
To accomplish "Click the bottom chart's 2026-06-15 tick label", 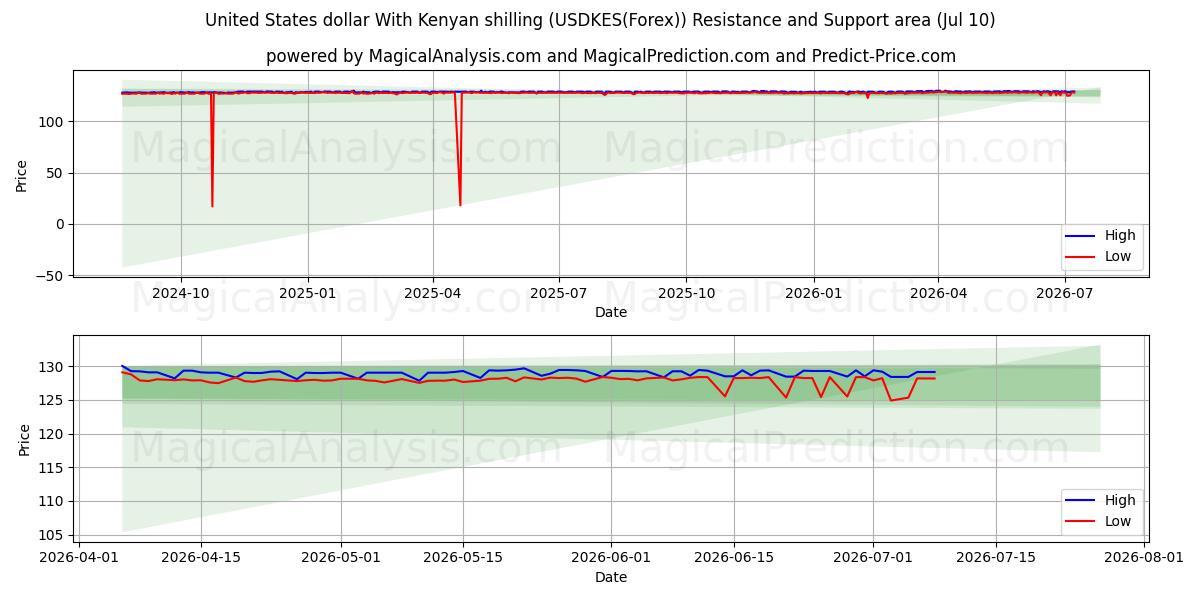I will click(x=734, y=558).
